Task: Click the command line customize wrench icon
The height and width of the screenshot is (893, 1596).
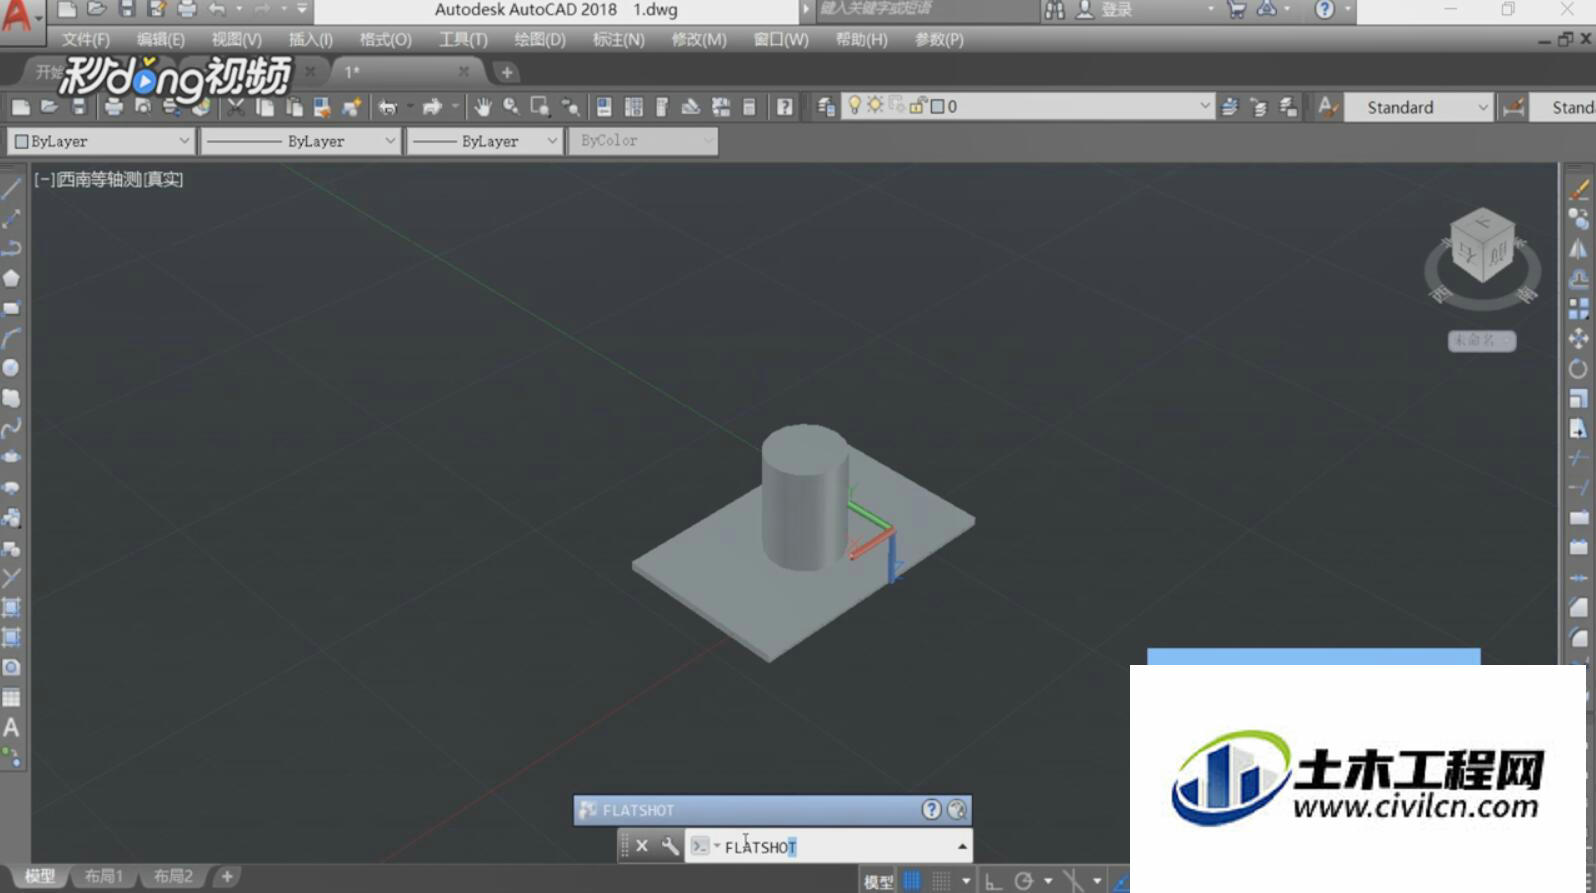Action: pyautogui.click(x=670, y=846)
